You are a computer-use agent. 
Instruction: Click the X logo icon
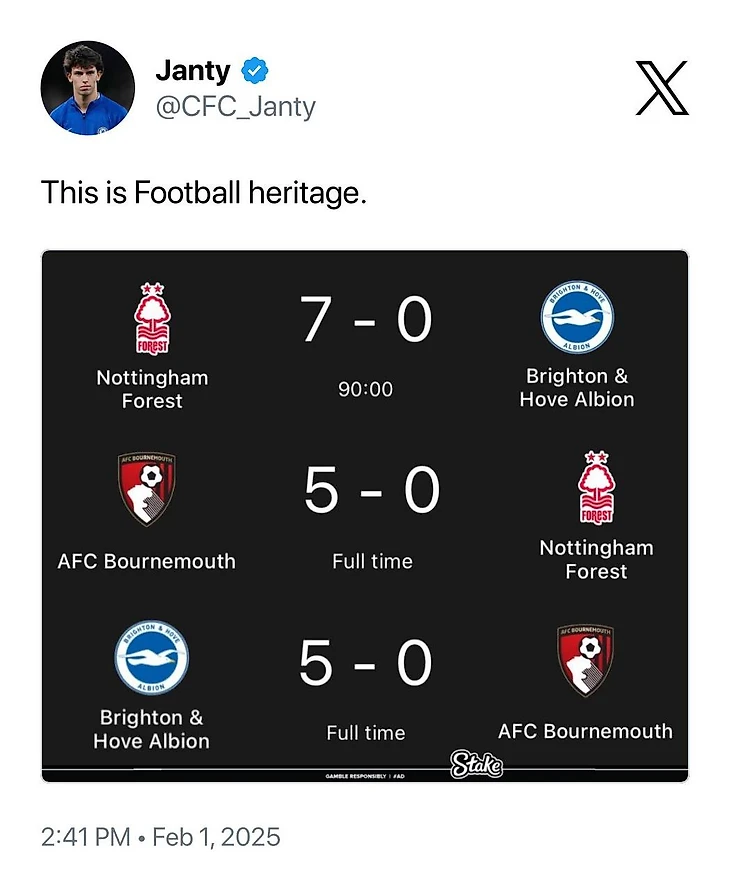click(662, 87)
